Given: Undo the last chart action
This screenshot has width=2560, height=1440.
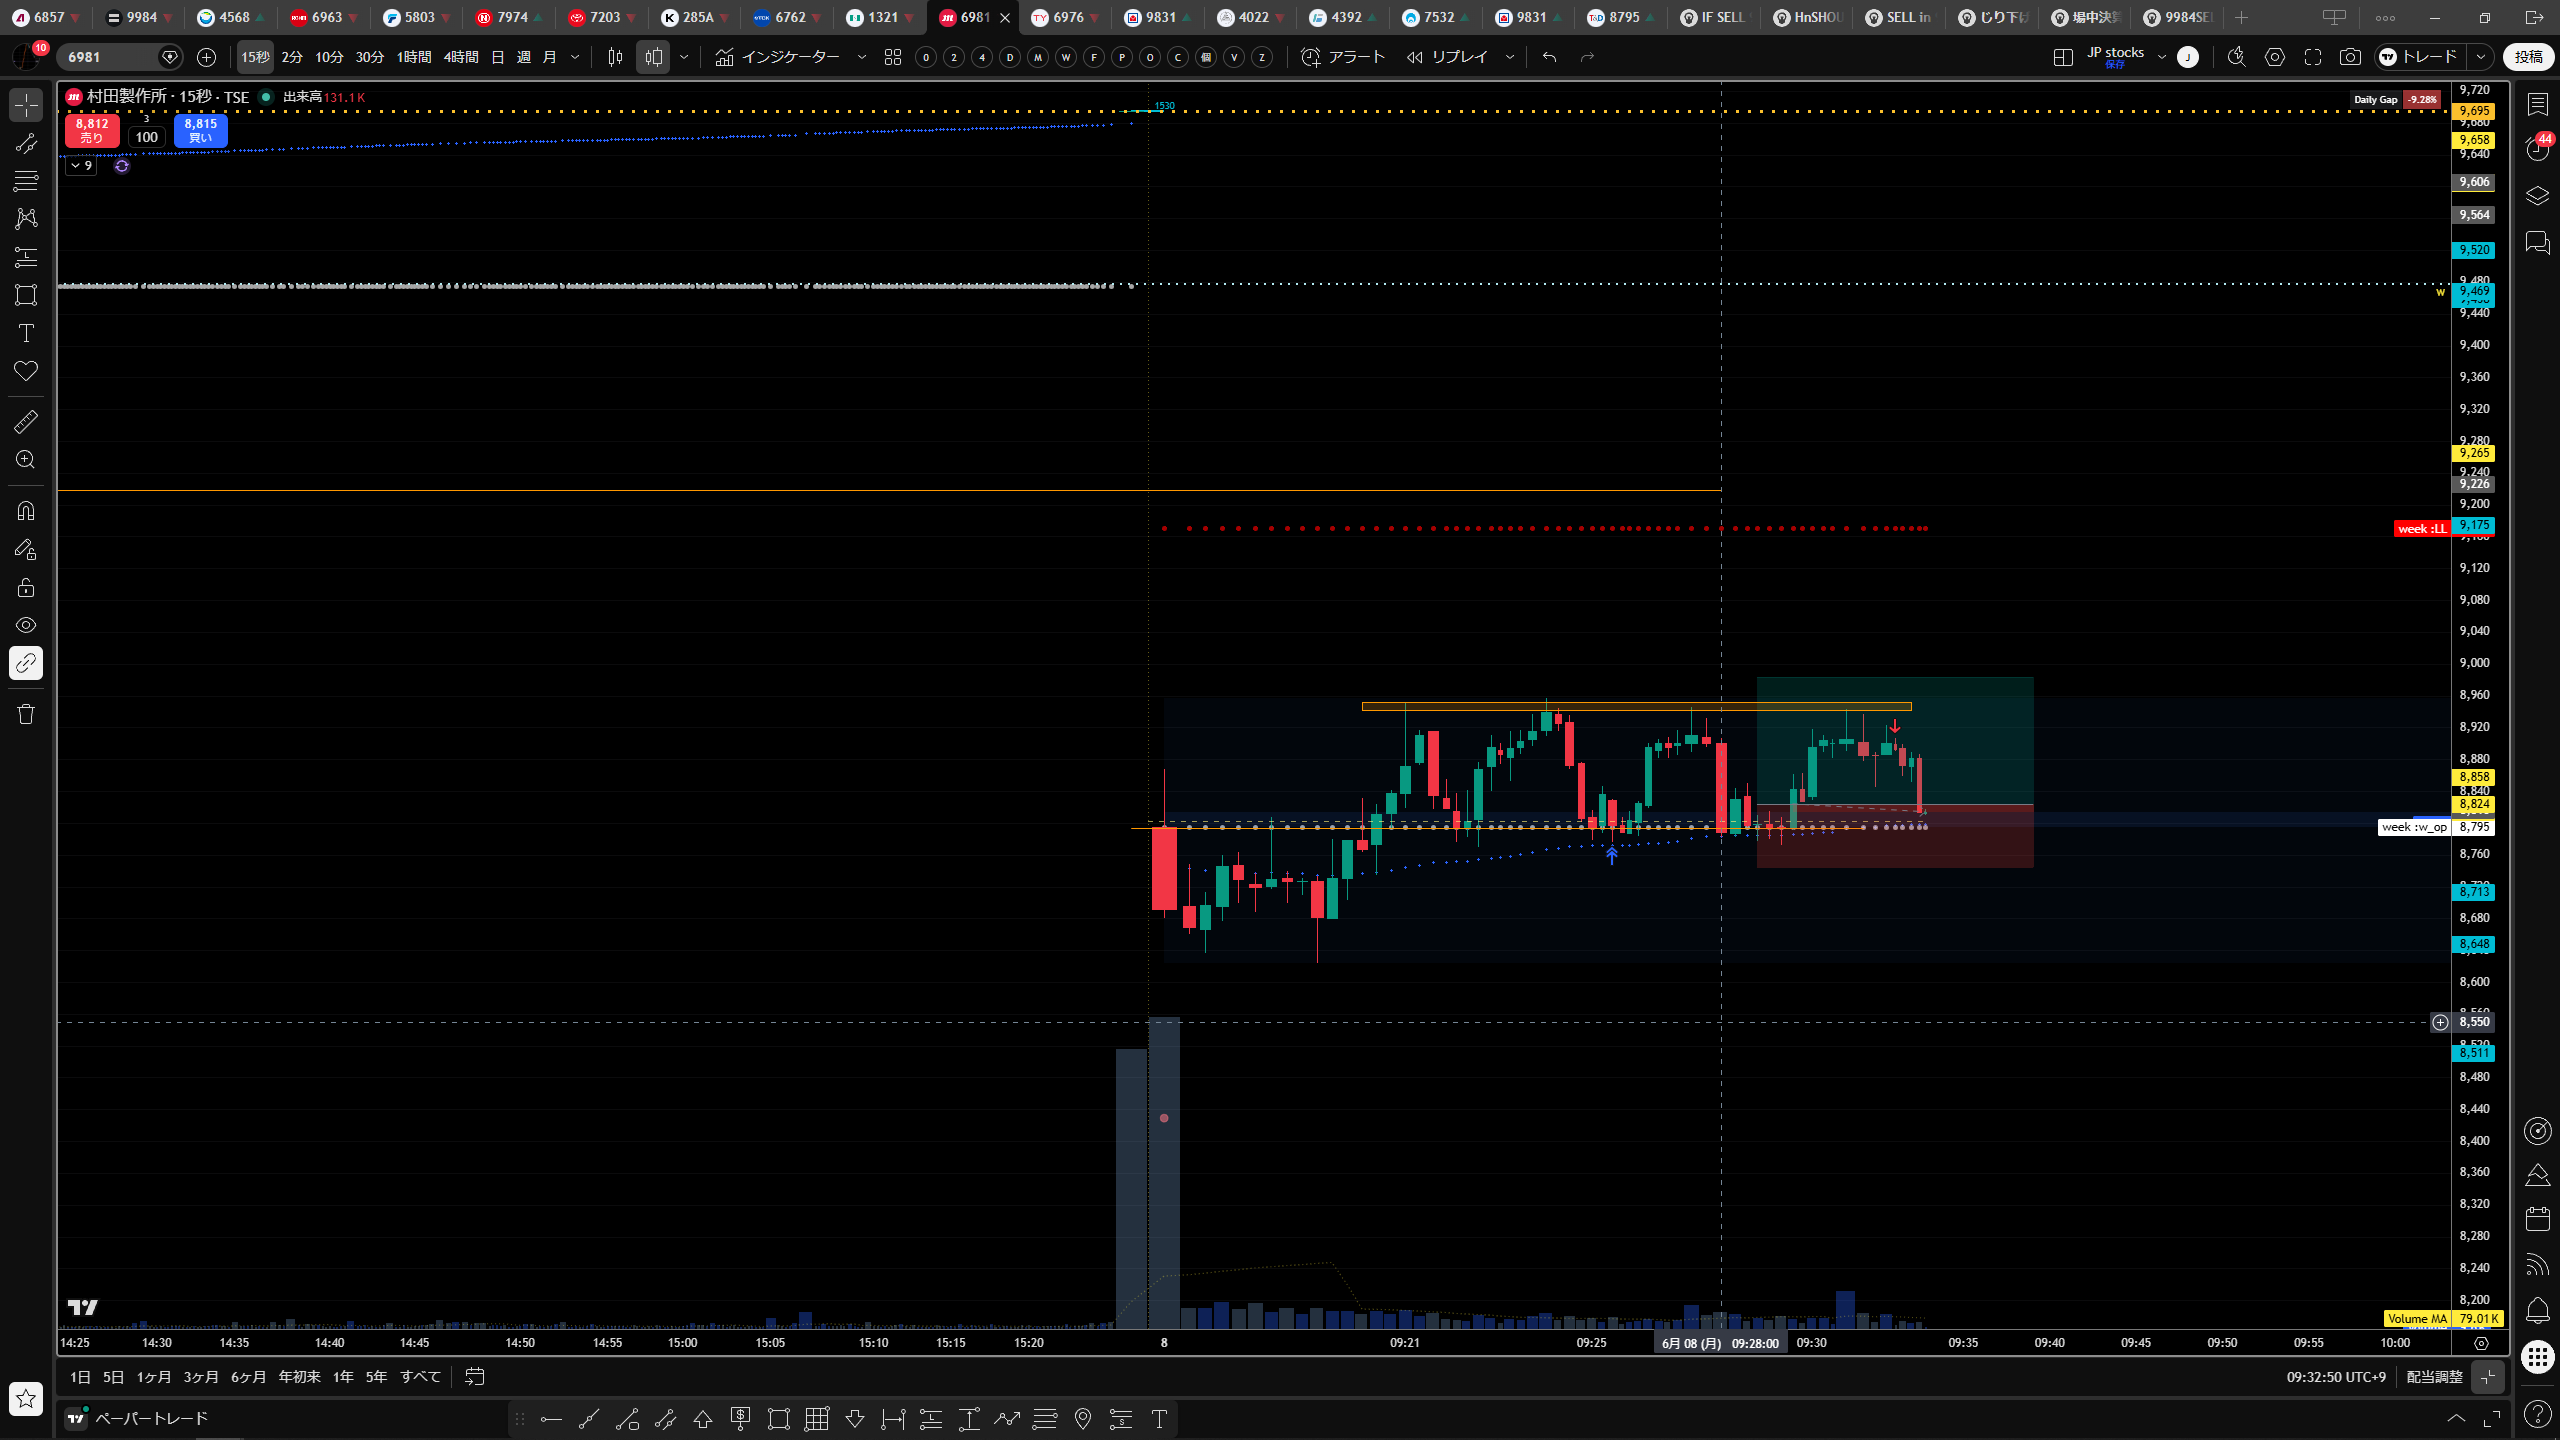Looking at the screenshot, I should [x=1550, y=57].
